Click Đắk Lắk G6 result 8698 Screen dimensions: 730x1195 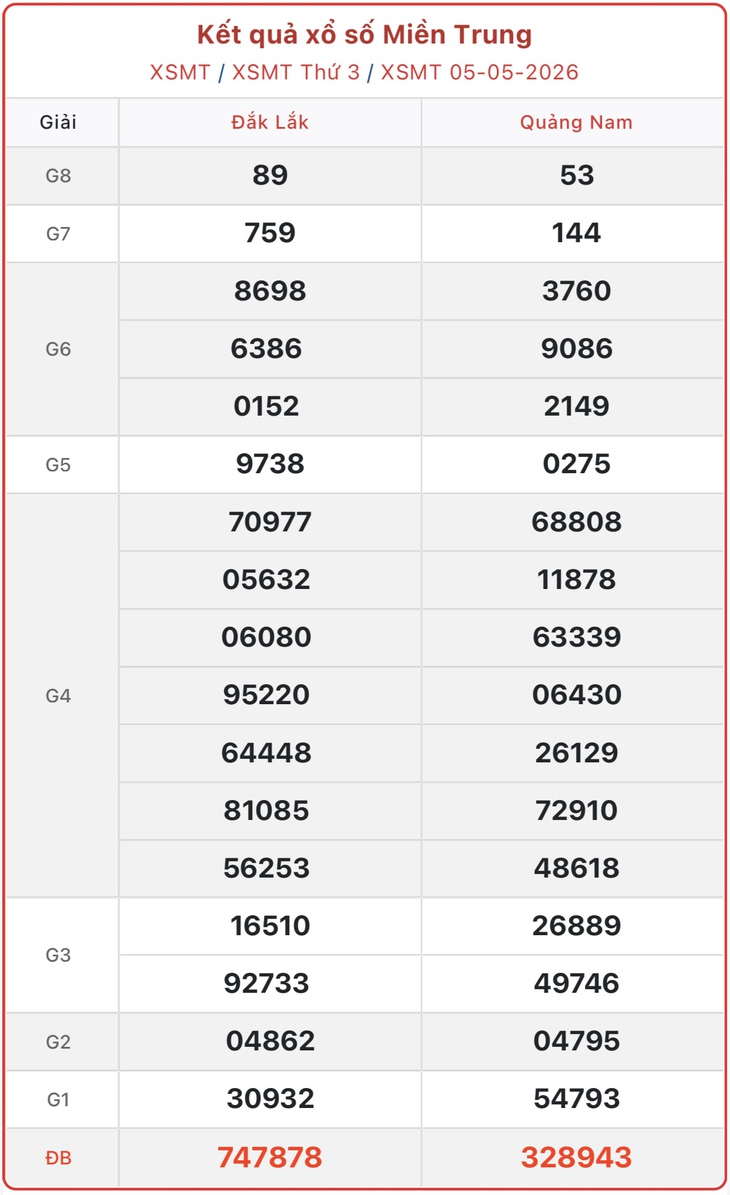pyautogui.click(x=270, y=290)
